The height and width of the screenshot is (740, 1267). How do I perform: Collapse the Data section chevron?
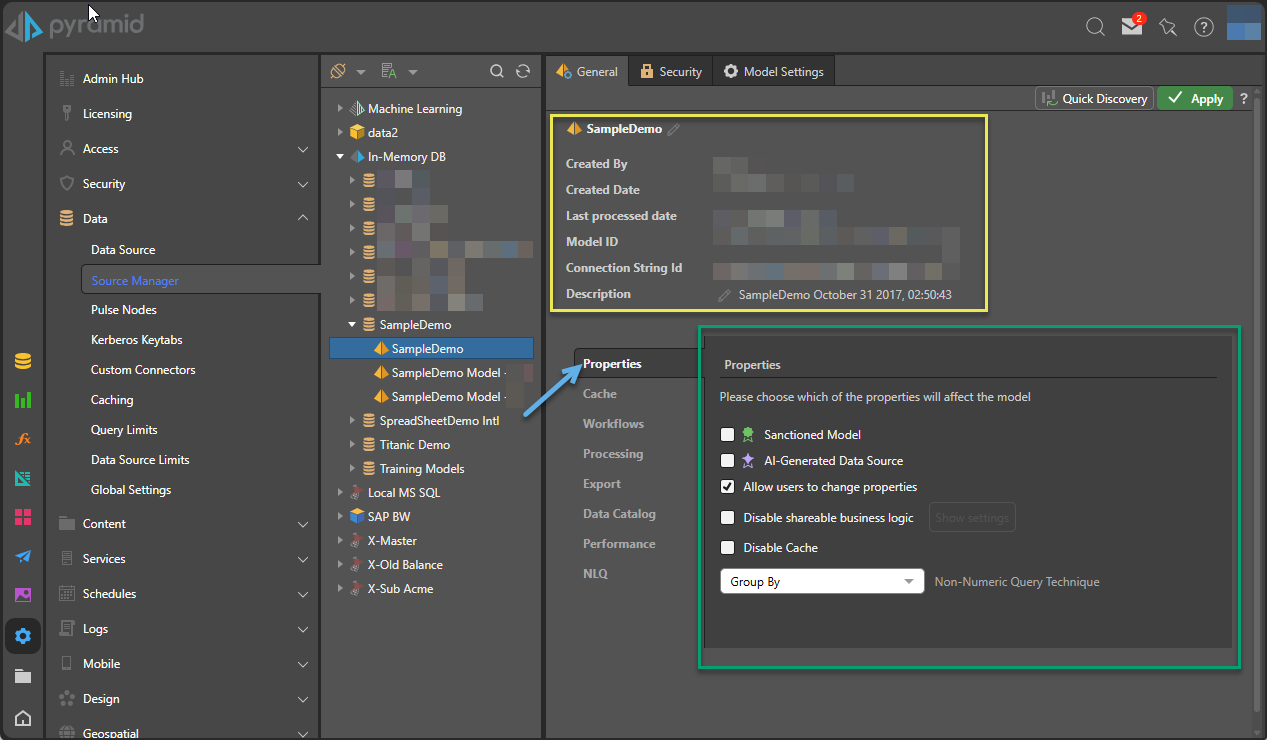(x=303, y=218)
